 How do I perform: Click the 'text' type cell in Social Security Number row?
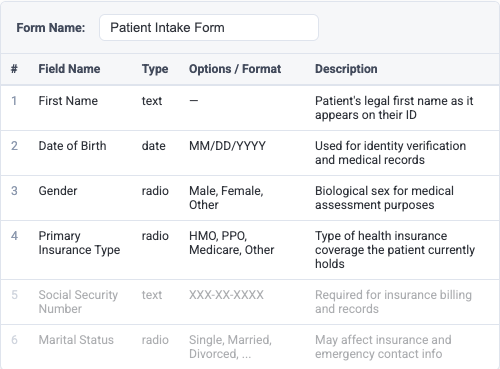click(152, 295)
